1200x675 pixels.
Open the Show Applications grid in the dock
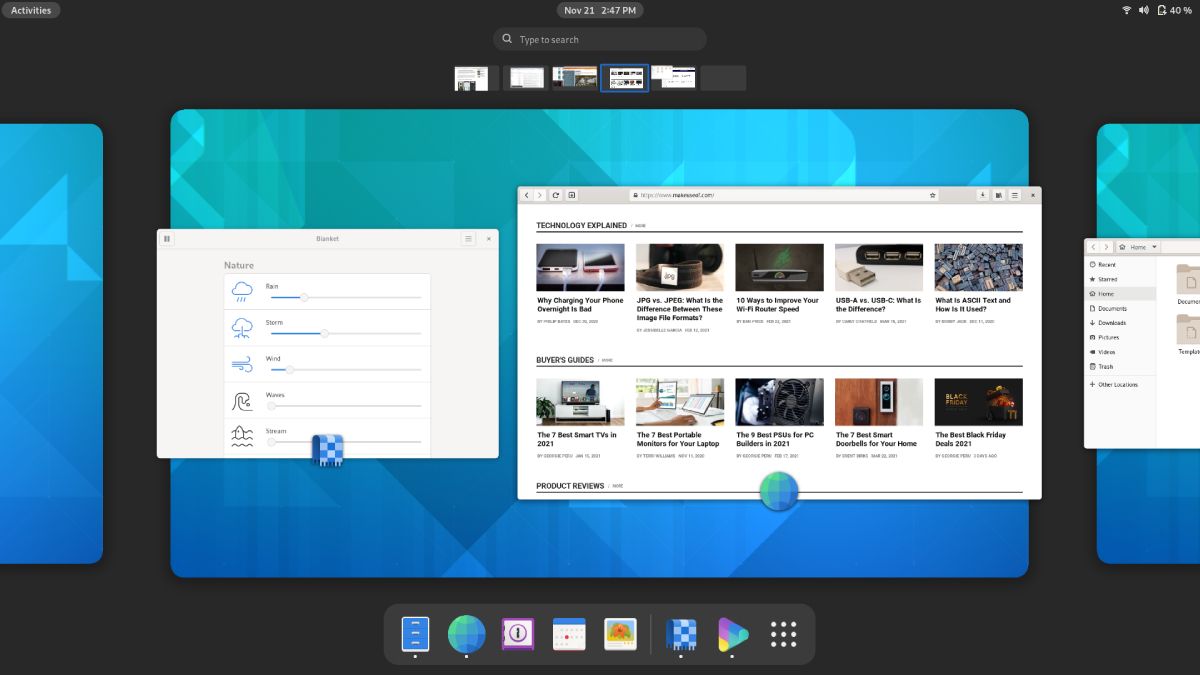click(x=783, y=633)
